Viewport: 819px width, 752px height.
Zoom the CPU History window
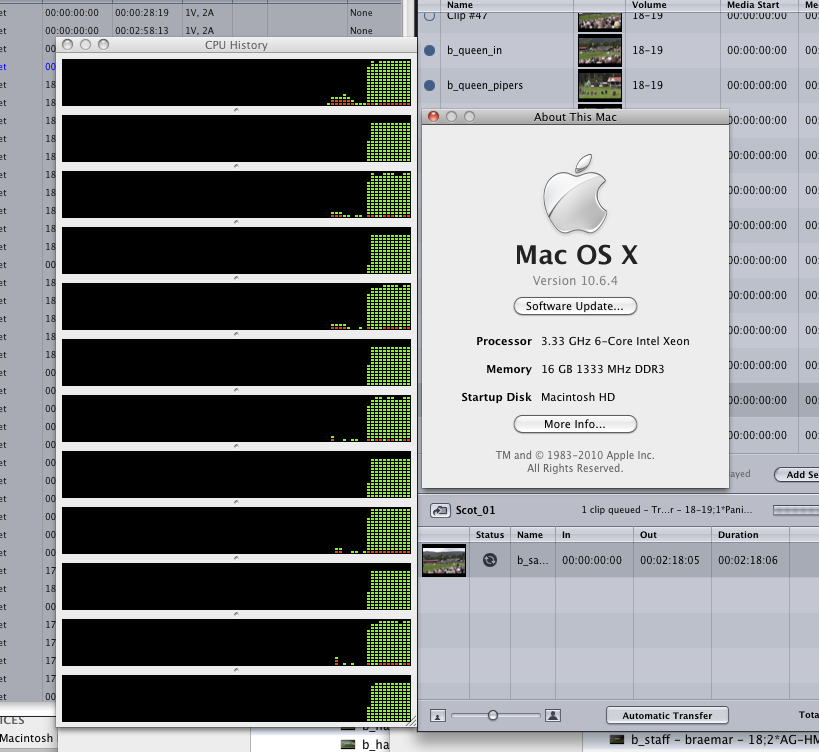click(x=103, y=44)
